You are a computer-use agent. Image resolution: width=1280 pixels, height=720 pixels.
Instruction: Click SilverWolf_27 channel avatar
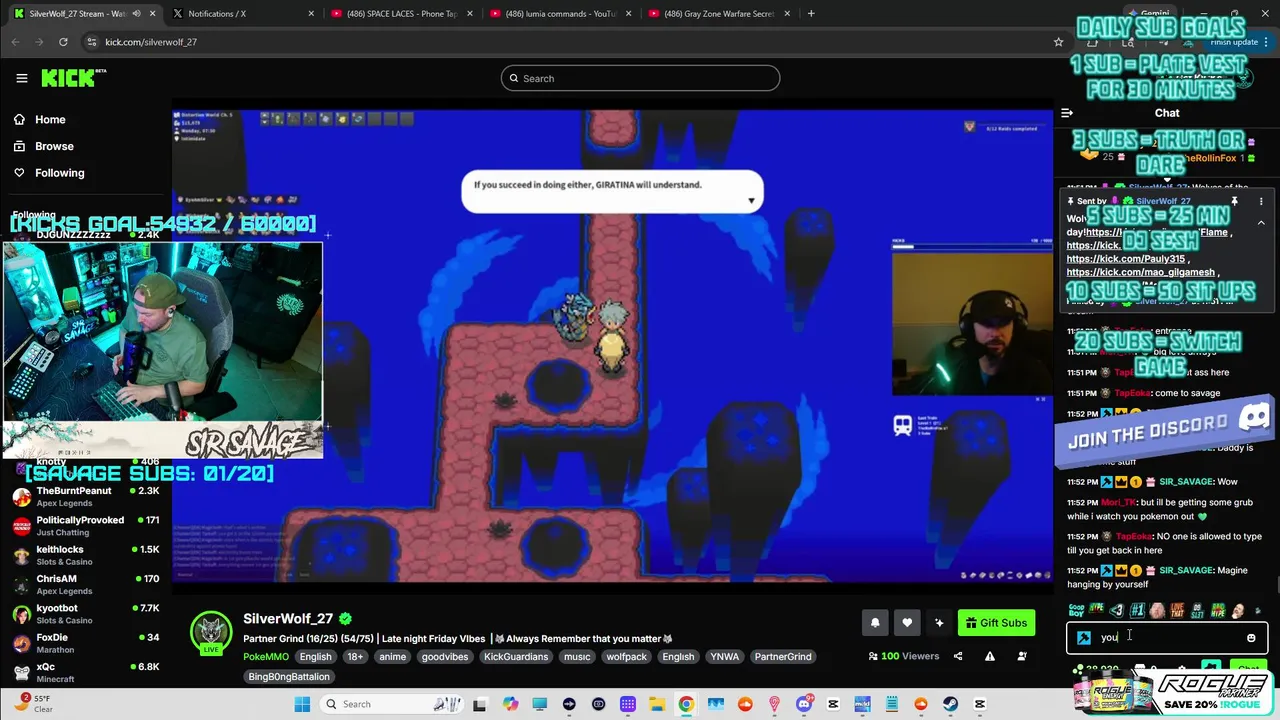click(211, 632)
